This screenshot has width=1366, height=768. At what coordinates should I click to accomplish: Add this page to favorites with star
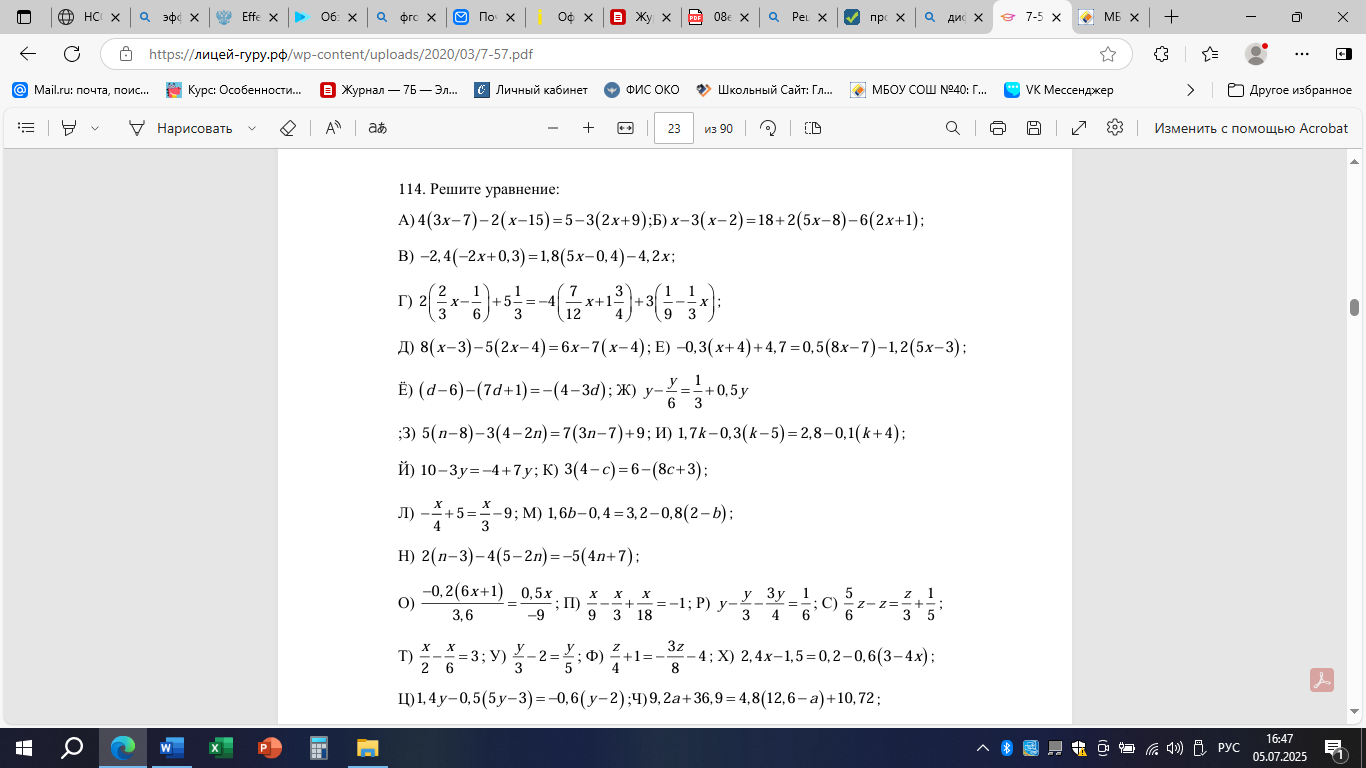click(x=1108, y=54)
